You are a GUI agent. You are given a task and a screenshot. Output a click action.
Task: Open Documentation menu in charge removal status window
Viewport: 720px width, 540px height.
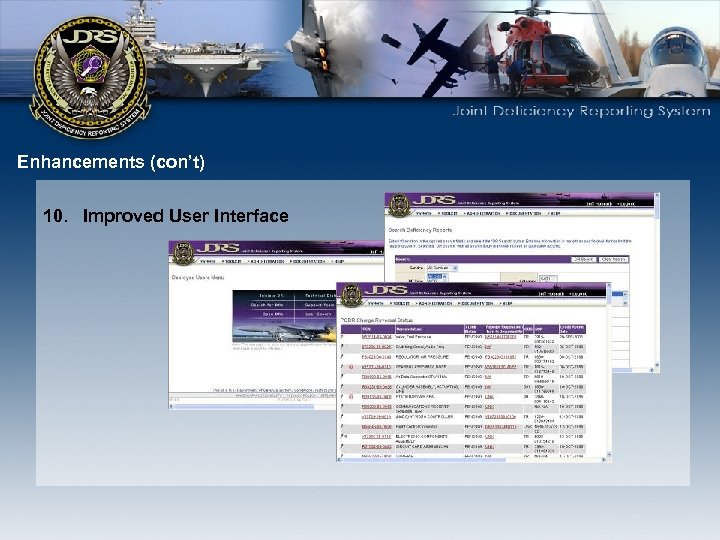[x=475, y=304]
